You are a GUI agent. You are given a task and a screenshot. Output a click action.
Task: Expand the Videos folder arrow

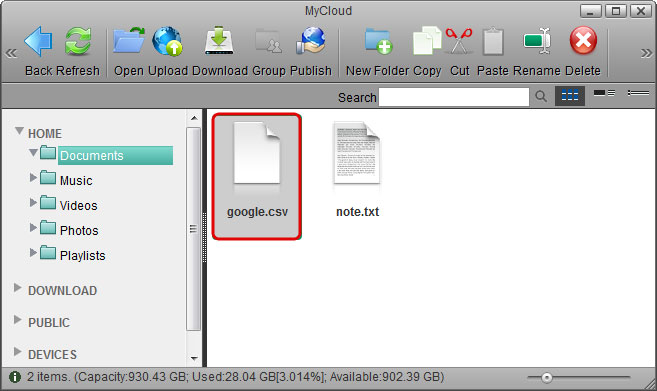point(33,202)
